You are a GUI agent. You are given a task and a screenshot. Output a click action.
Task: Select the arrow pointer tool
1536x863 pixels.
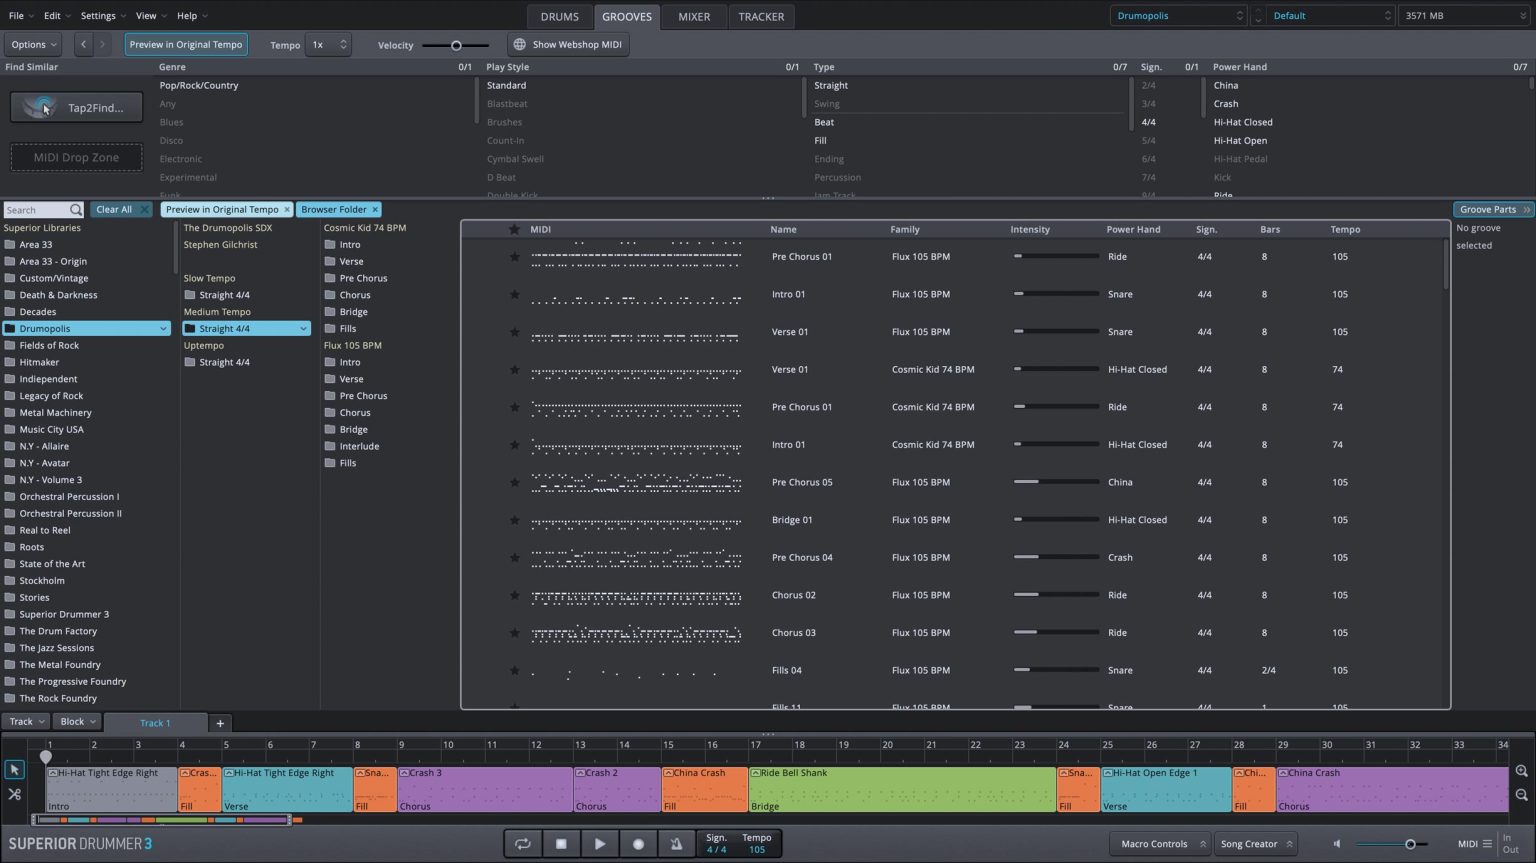[14, 770]
